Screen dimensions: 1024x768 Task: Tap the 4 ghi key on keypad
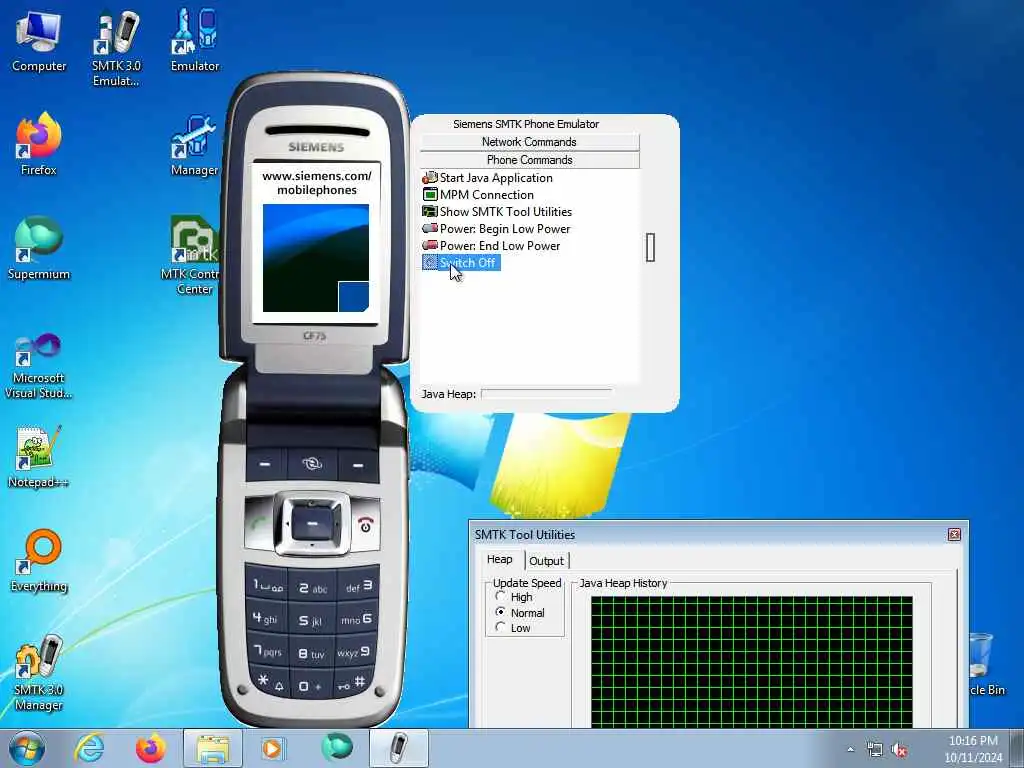pyautogui.click(x=266, y=617)
